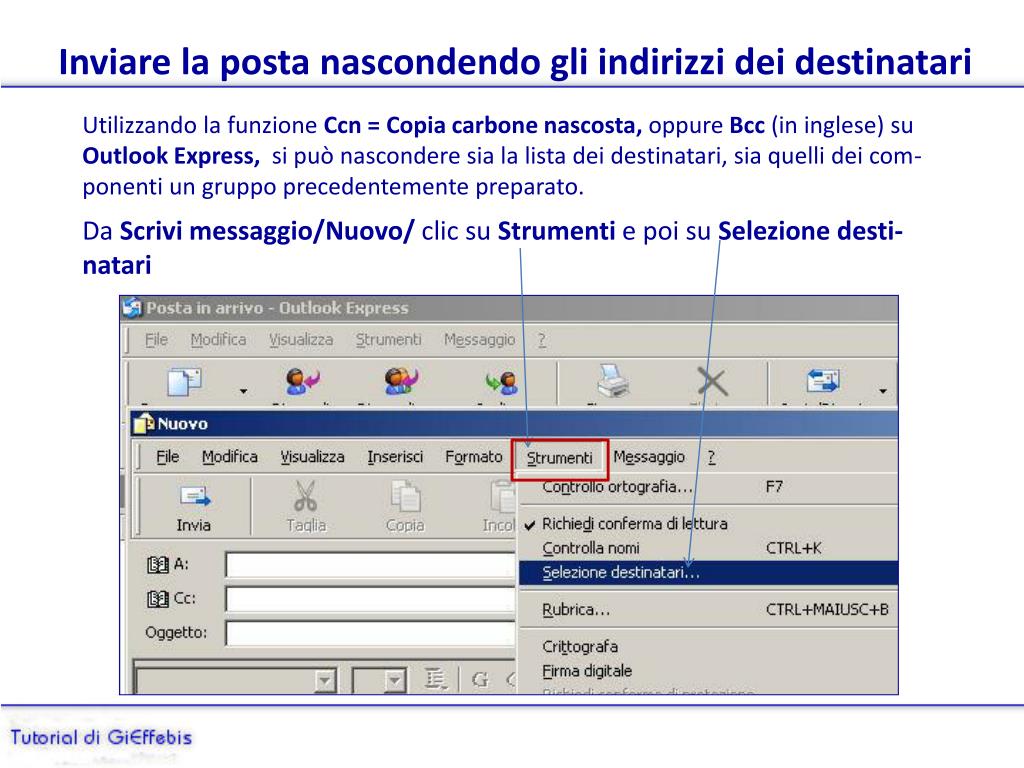This screenshot has width=1024, height=768.
Task: Expand the send/receive dropdown arrow
Action: 883,391
